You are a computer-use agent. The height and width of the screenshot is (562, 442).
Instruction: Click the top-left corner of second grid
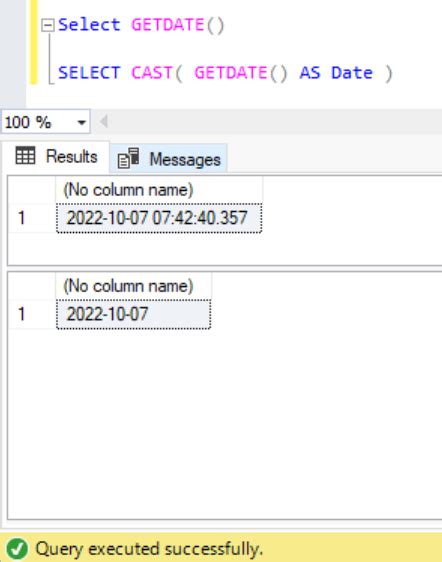[x=32, y=286]
